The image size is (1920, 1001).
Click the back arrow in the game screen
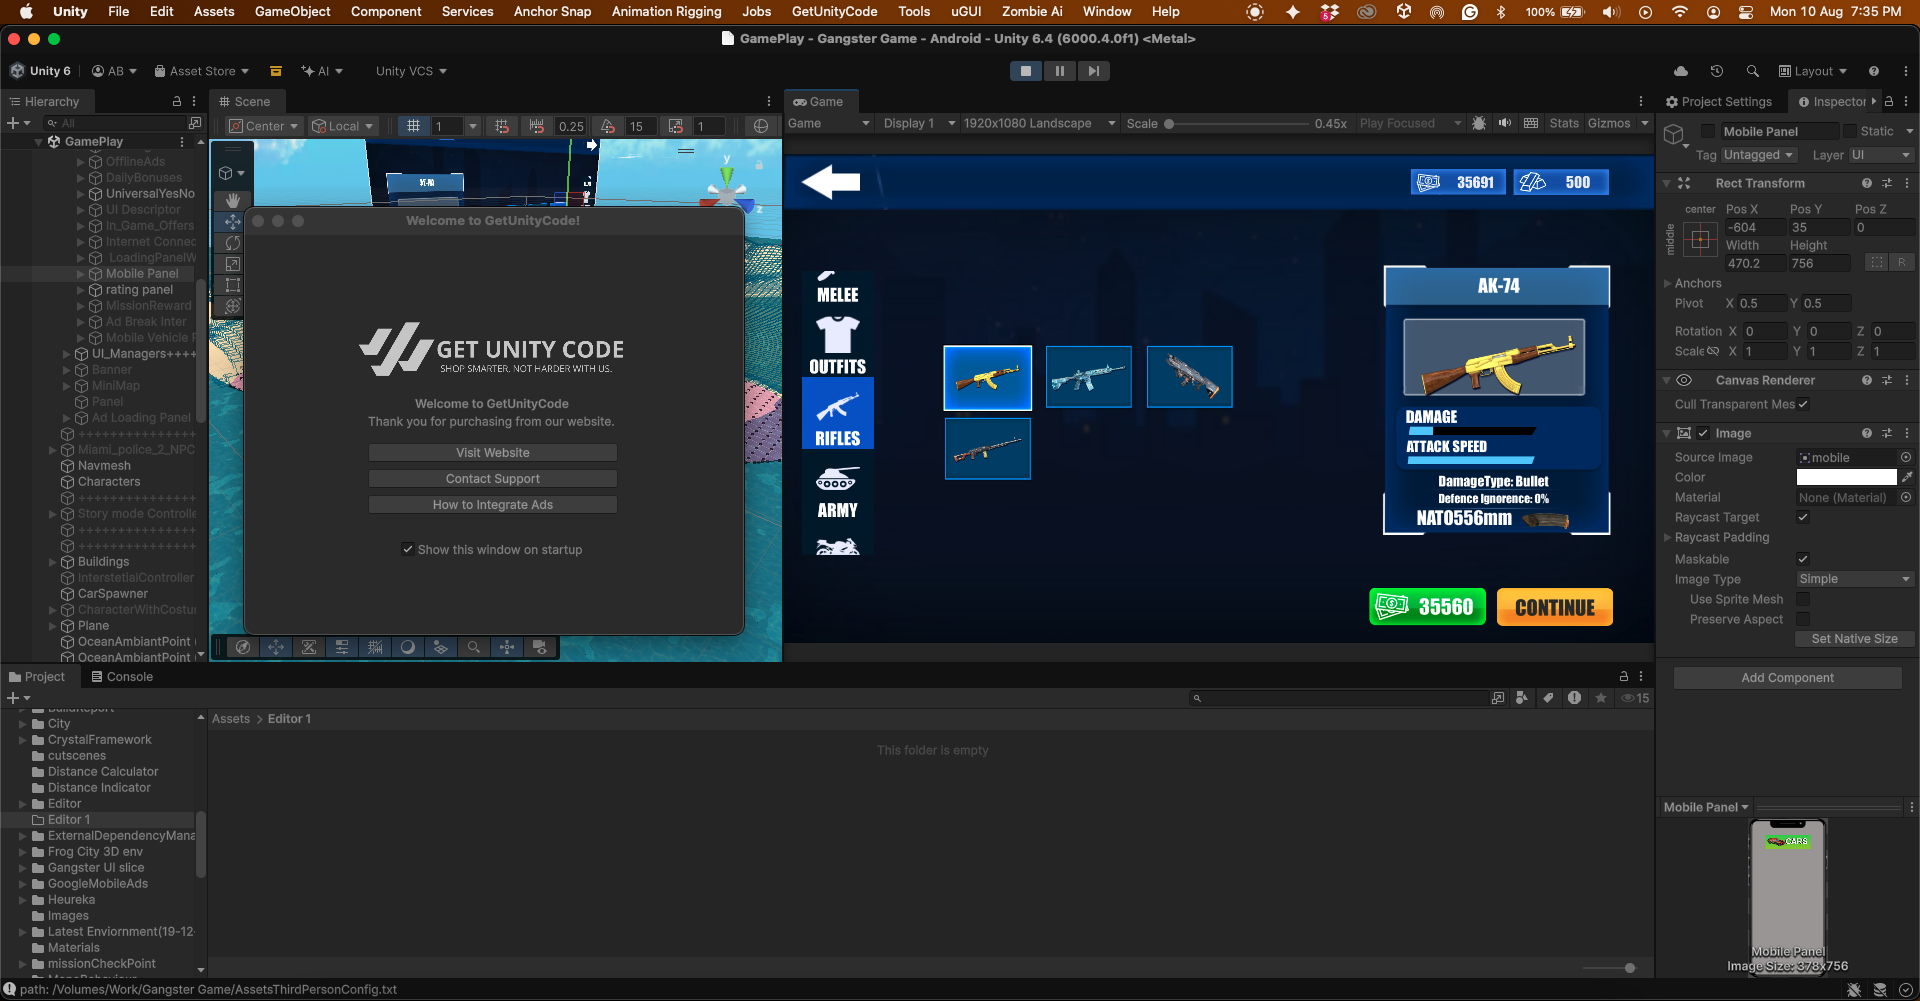pyautogui.click(x=831, y=182)
